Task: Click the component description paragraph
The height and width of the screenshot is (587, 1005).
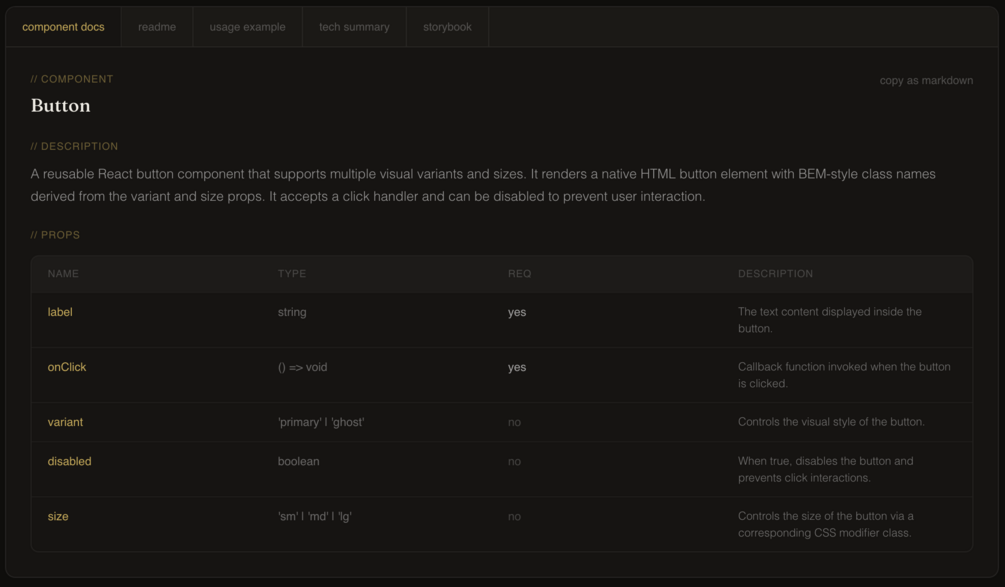Action: click(x=483, y=185)
